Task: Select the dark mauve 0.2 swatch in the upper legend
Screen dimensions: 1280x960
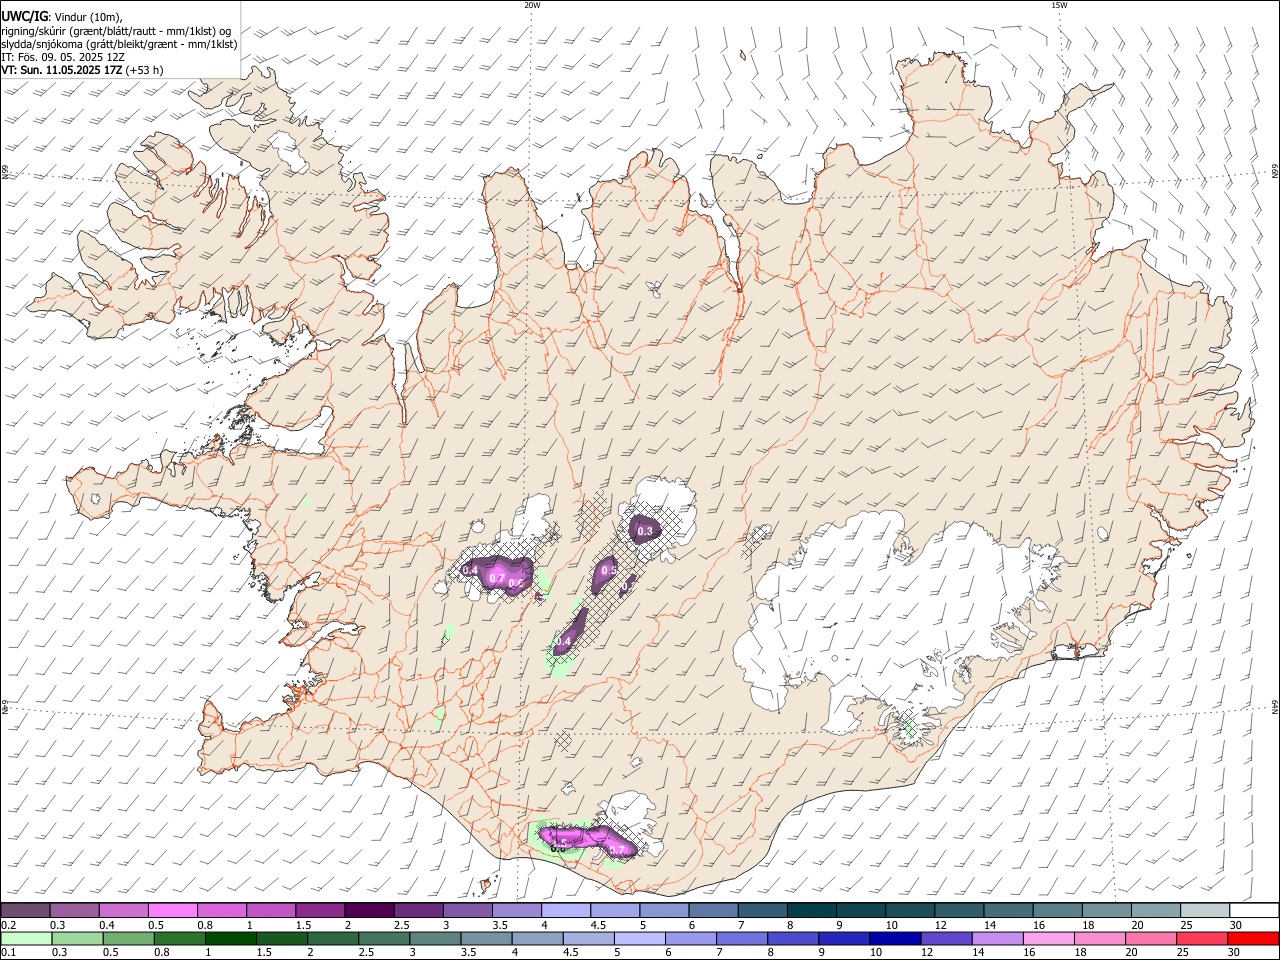Action: click(25, 910)
